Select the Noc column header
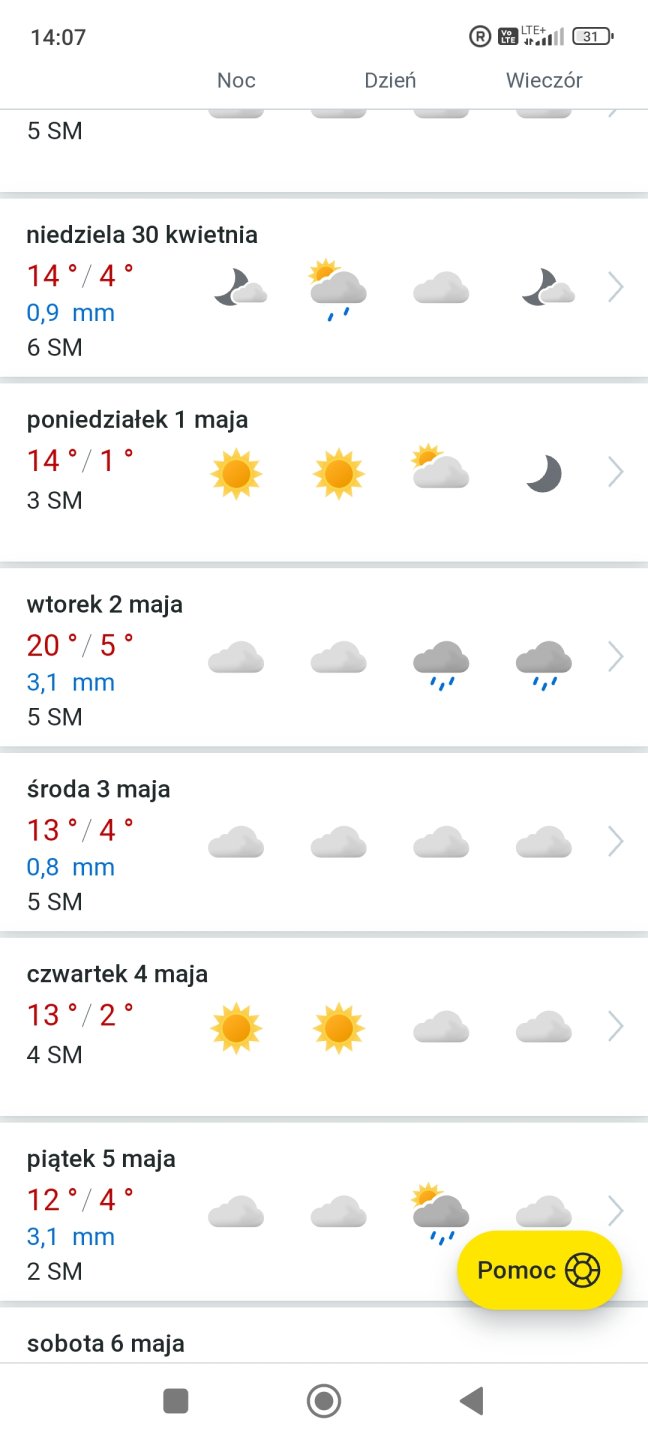This screenshot has height=1440, width=648. click(236, 81)
